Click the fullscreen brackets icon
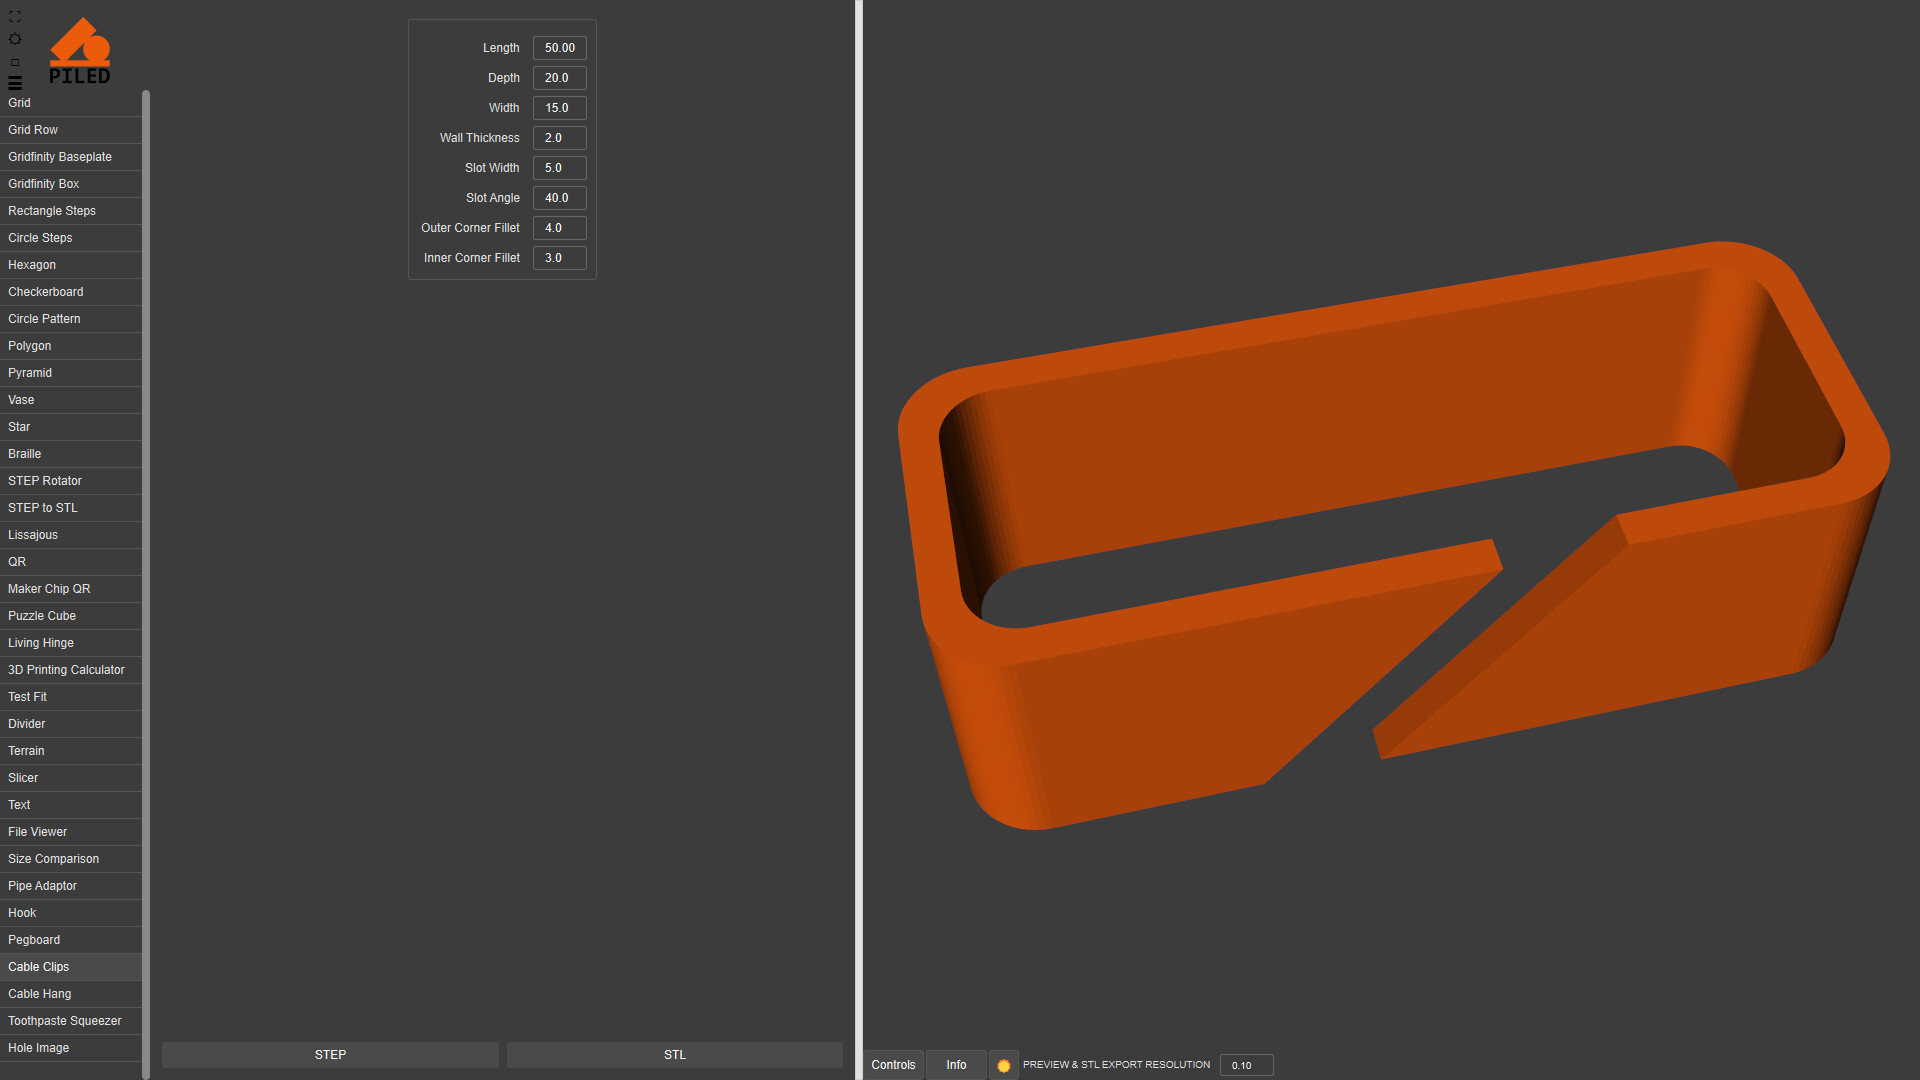The width and height of the screenshot is (1920, 1080). [15, 17]
